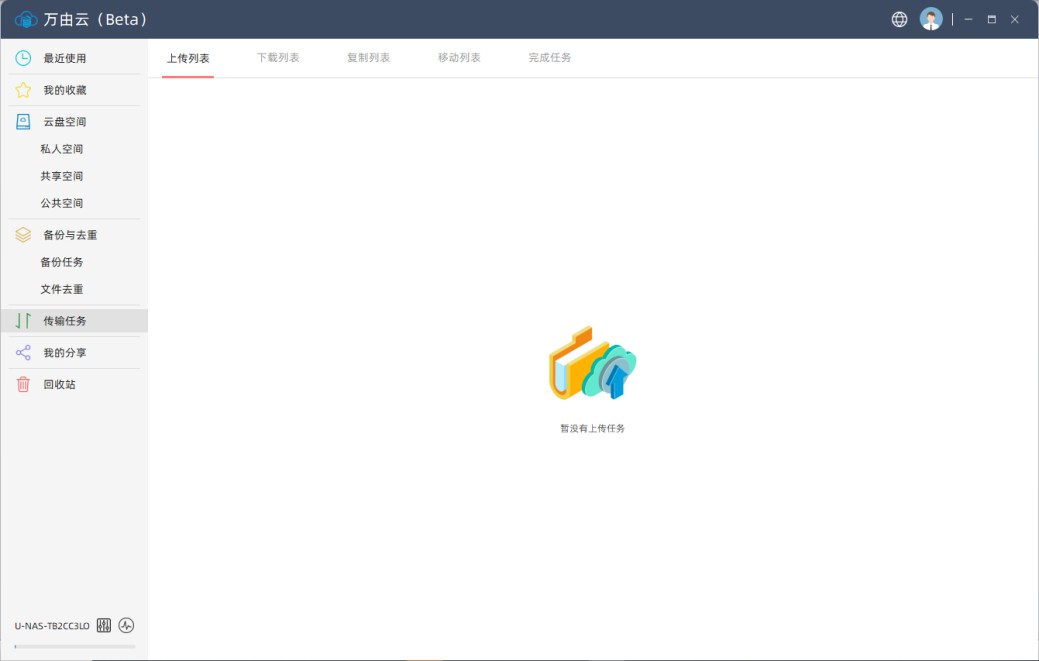Click the recent use clock icon
Image resolution: width=1039 pixels, height=661 pixels.
23,58
